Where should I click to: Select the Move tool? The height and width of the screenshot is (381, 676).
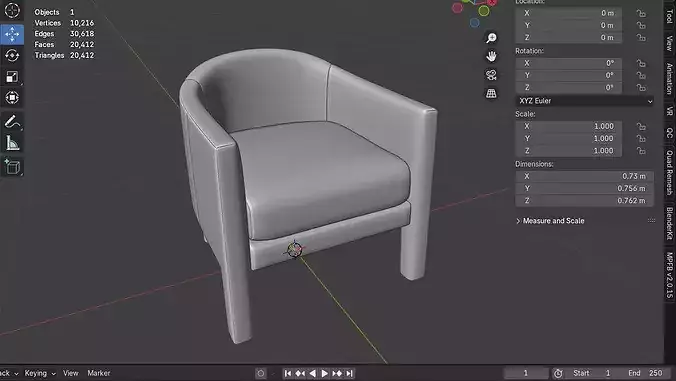pos(12,34)
